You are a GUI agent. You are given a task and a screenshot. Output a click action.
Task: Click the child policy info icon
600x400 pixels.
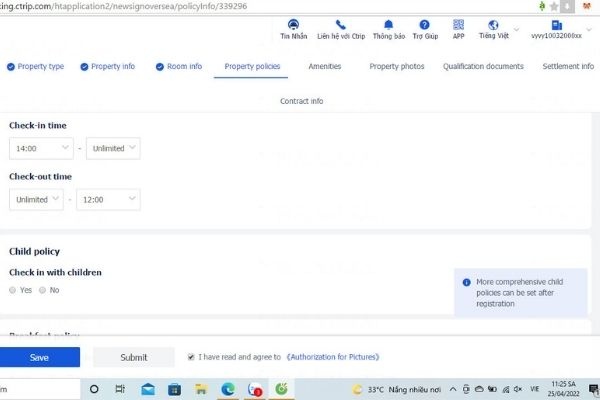pyautogui.click(x=466, y=282)
